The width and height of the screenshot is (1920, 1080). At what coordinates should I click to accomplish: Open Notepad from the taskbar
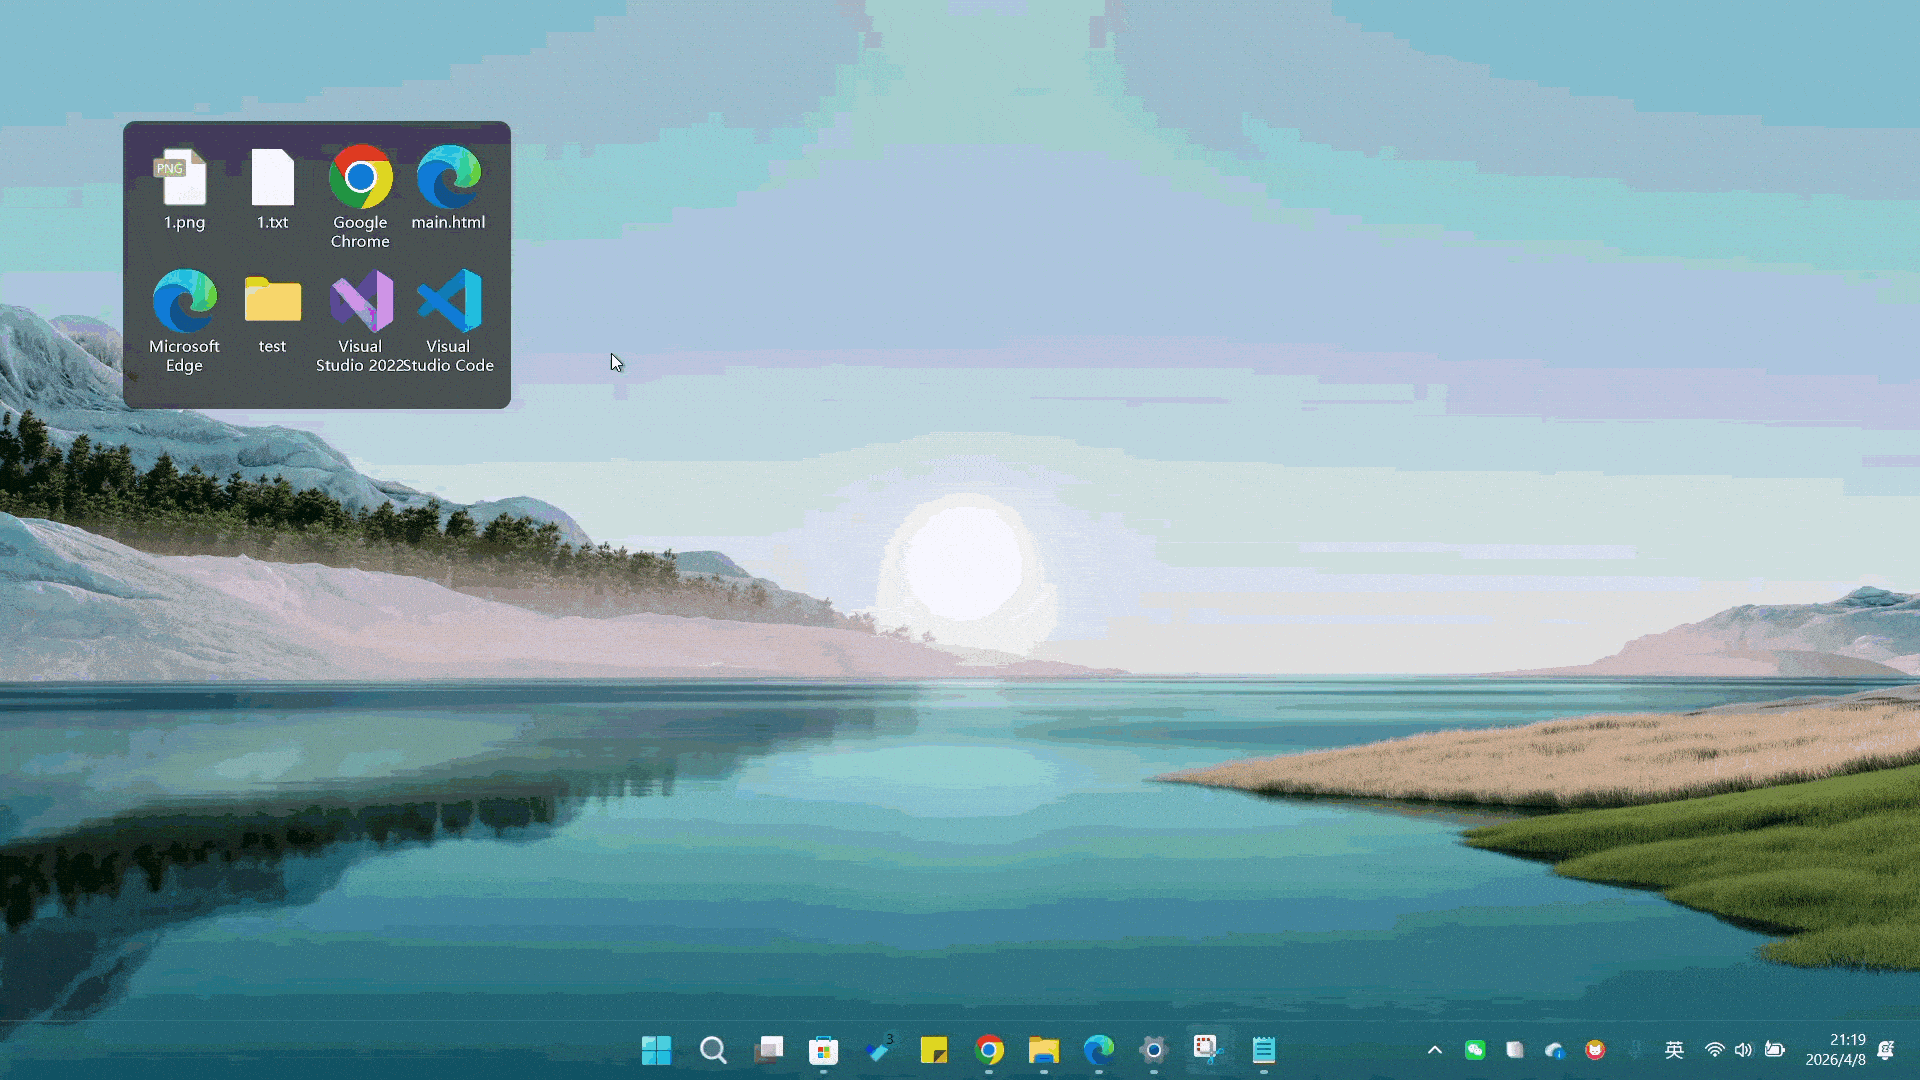1264,1050
